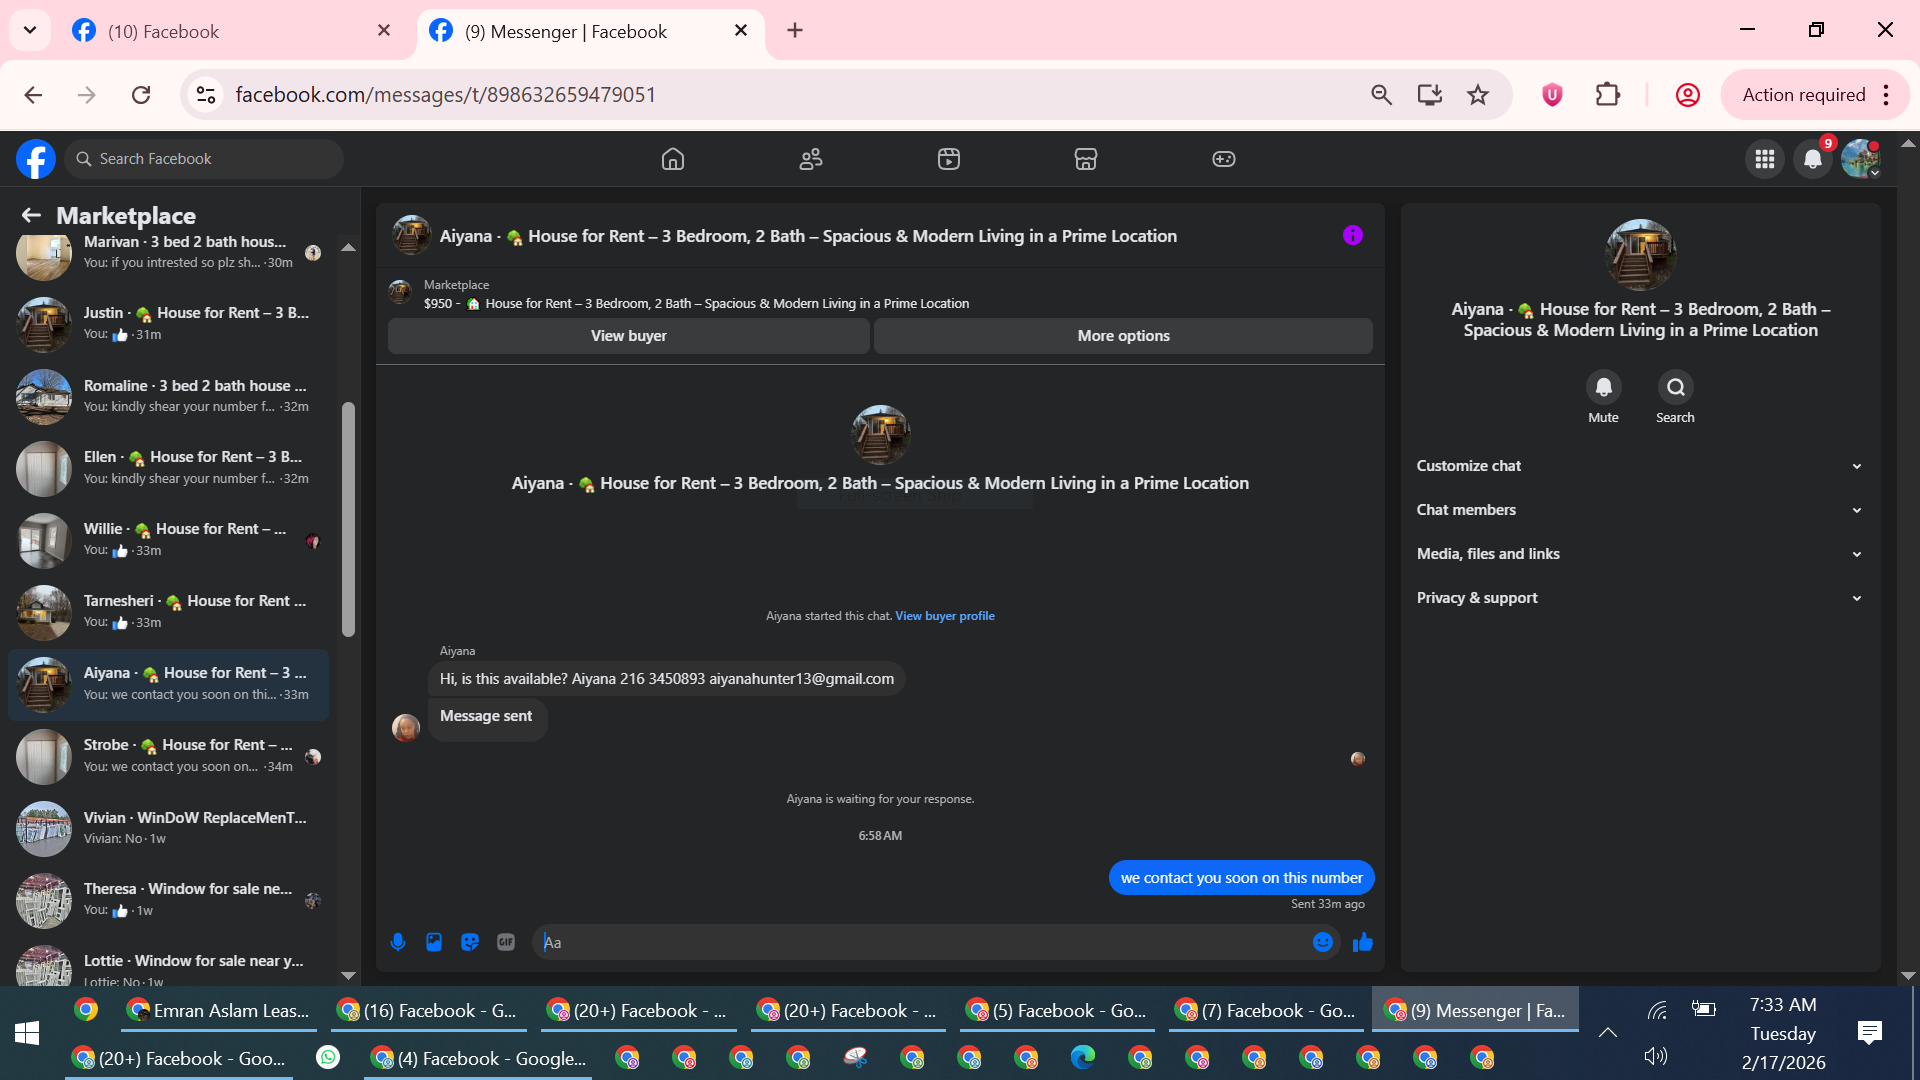Open Facebook notifications bell
This screenshot has height=1080, width=1920.
click(1812, 159)
